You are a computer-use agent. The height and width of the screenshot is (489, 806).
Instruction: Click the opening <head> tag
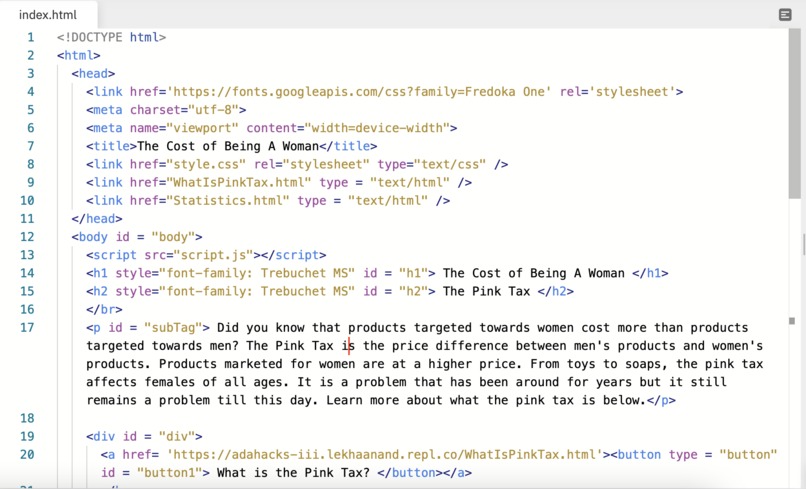[x=93, y=74]
